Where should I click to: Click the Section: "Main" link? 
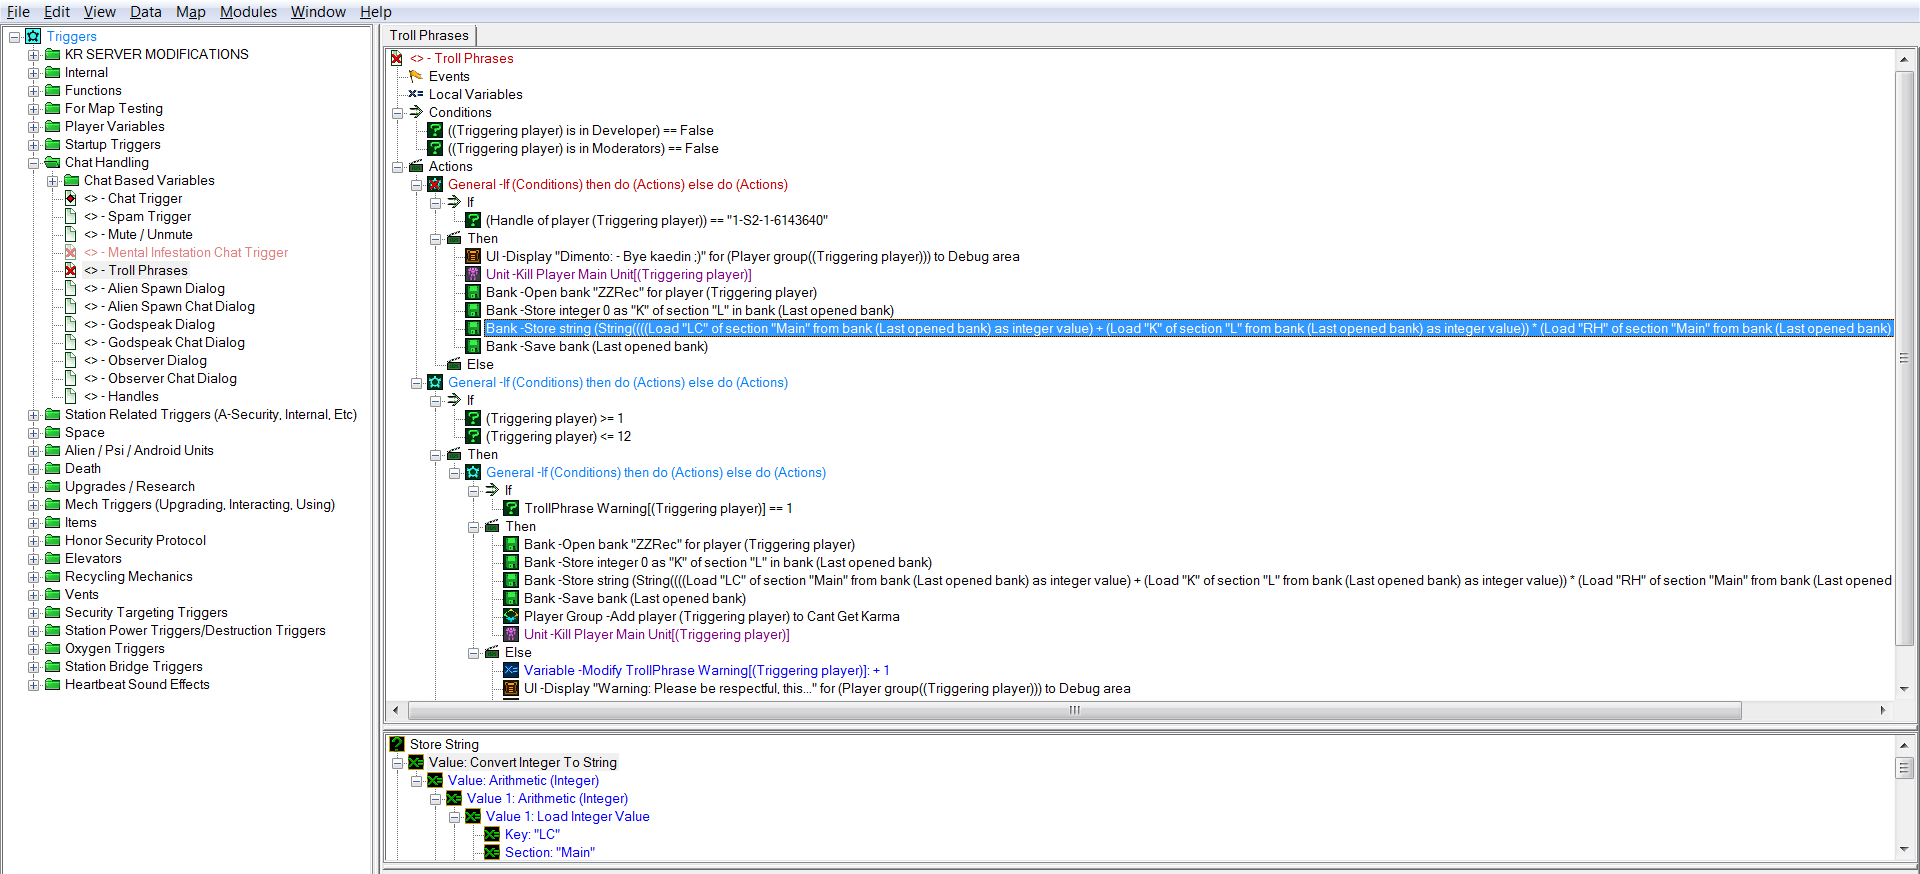[549, 852]
